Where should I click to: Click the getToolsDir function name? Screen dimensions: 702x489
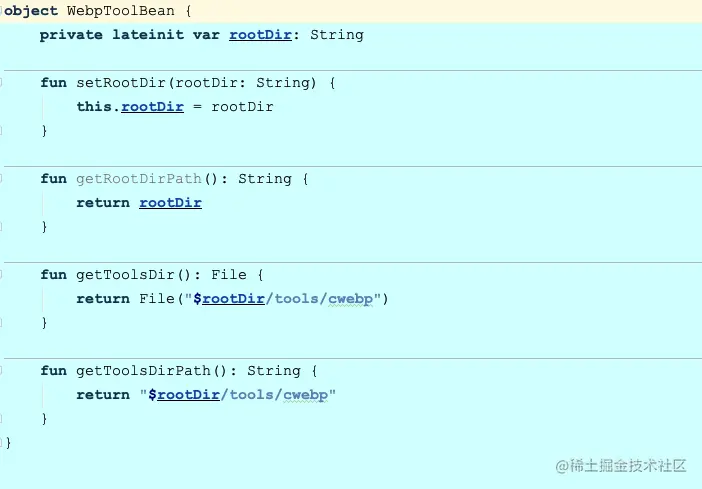125,275
